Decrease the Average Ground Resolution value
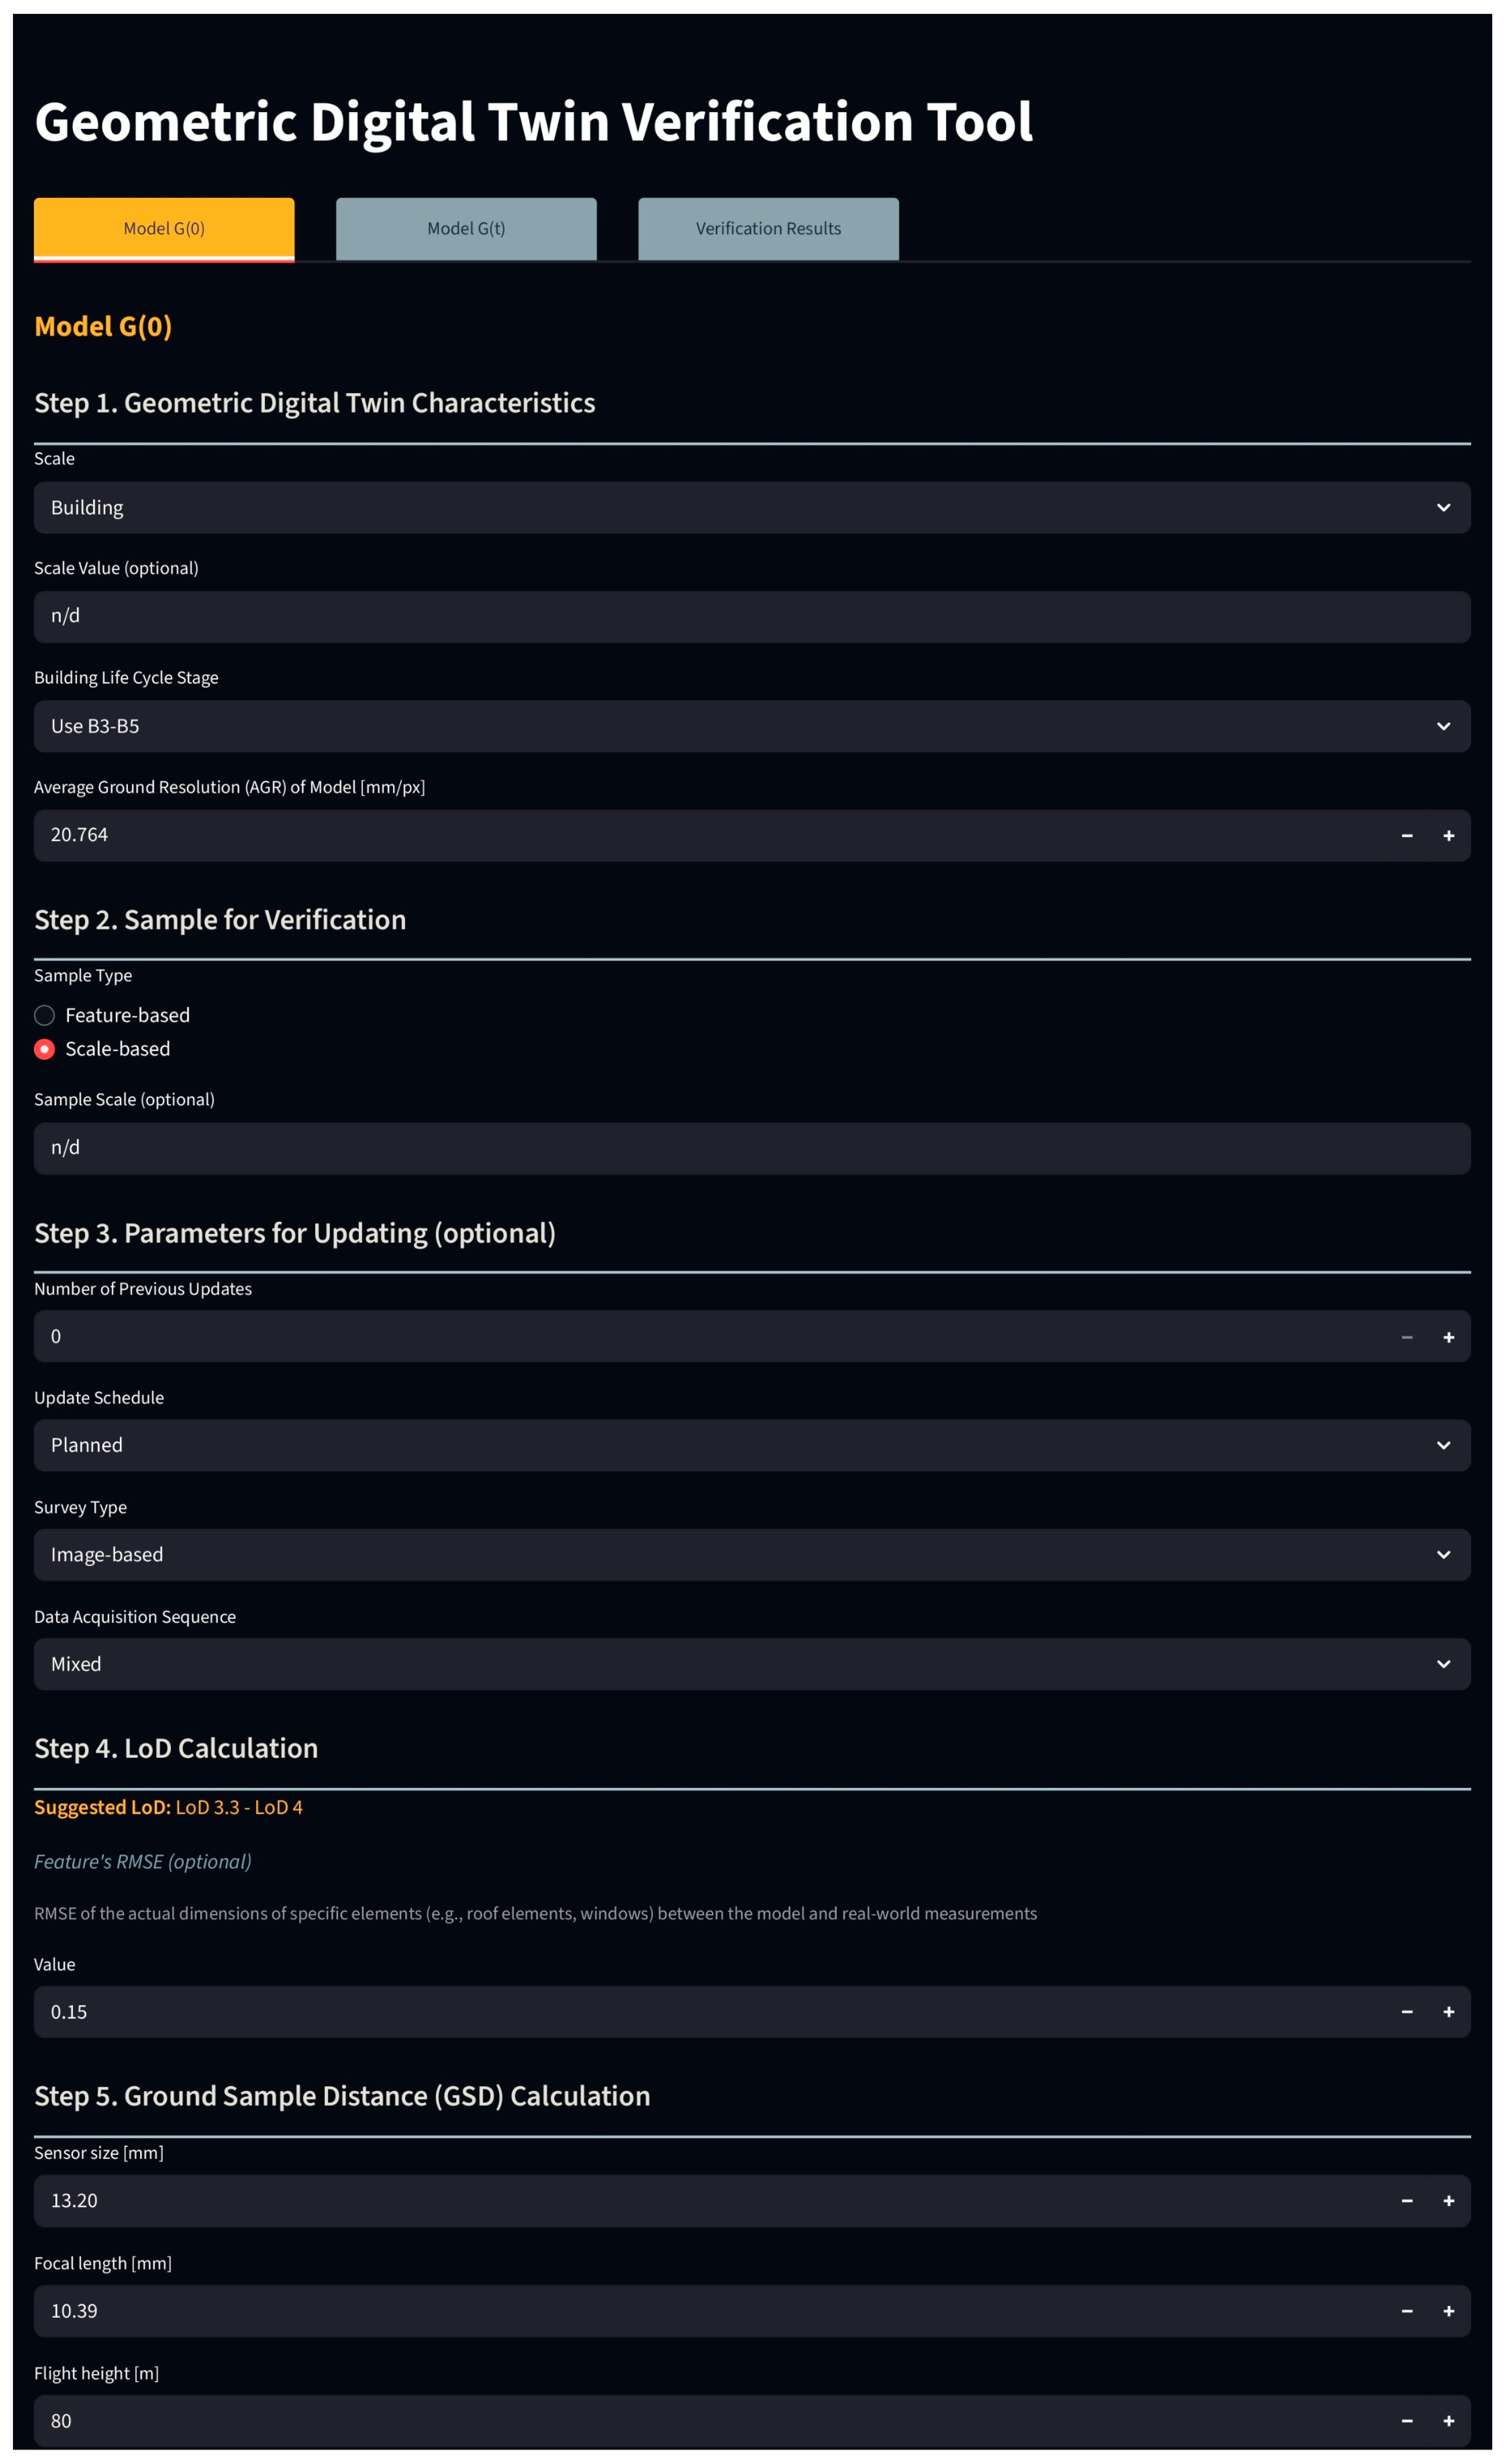1507x2464 pixels. pos(1406,835)
